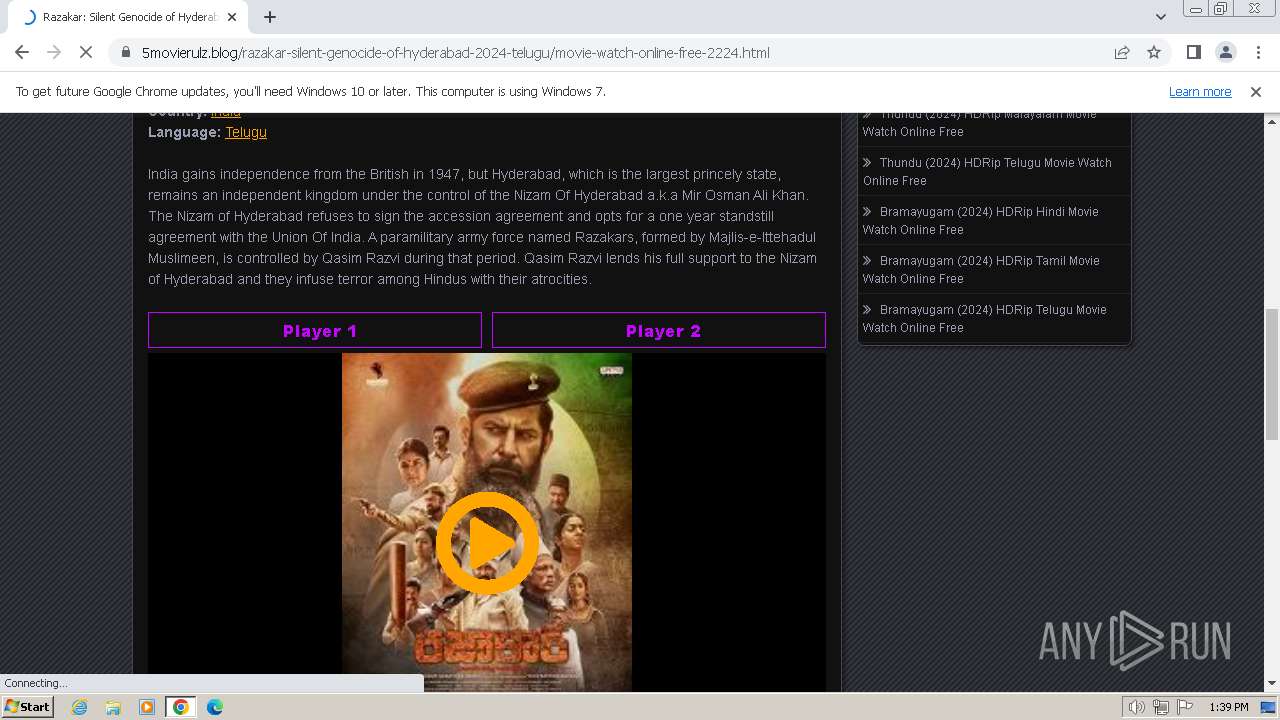
Task: Open the Action Center flag icon
Action: [x=1185, y=707]
